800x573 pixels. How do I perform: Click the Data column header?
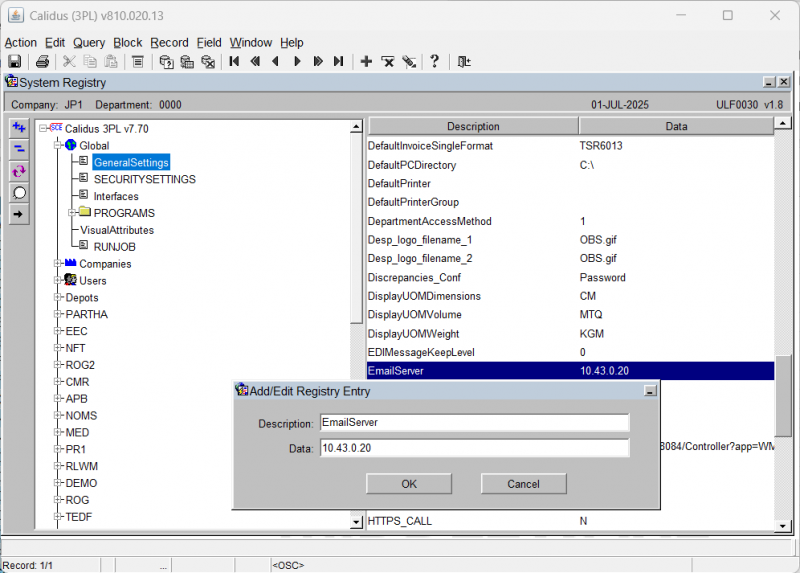pos(676,126)
